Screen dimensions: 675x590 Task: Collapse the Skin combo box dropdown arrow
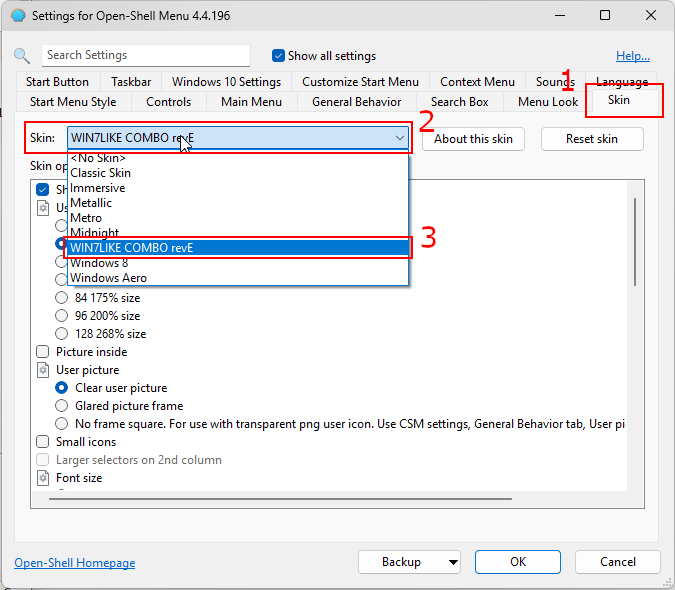pyautogui.click(x=400, y=139)
